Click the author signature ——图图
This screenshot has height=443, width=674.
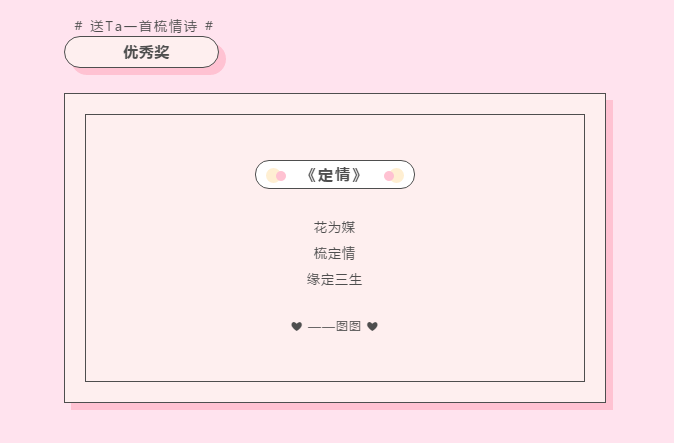tap(334, 326)
